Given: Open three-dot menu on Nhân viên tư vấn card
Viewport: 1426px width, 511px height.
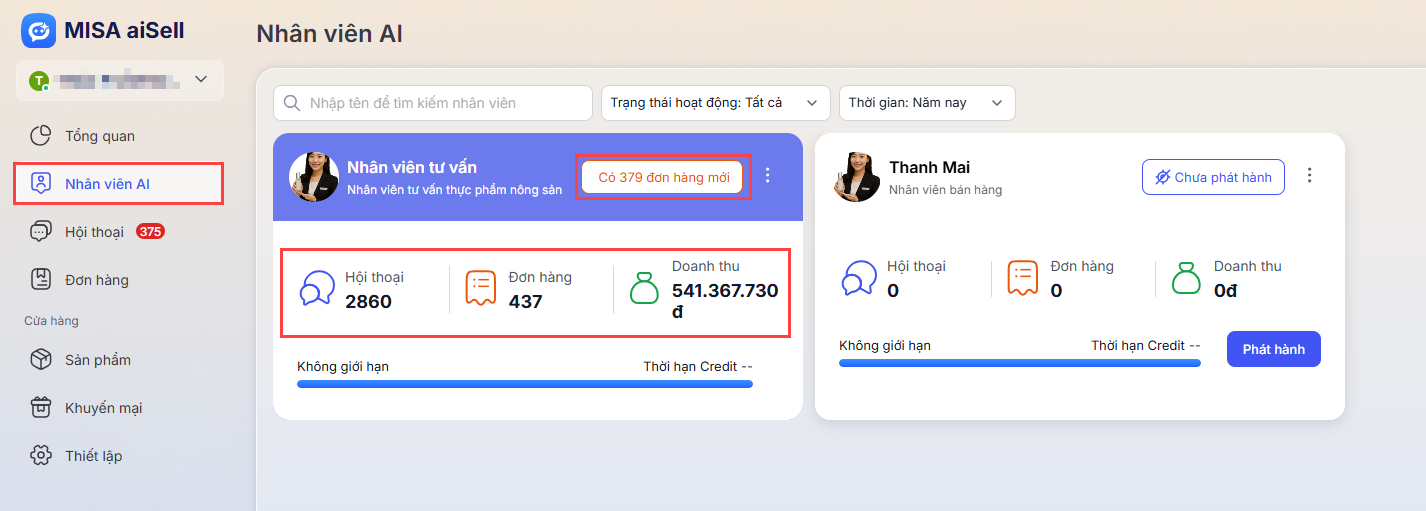Looking at the screenshot, I should pos(768,175).
